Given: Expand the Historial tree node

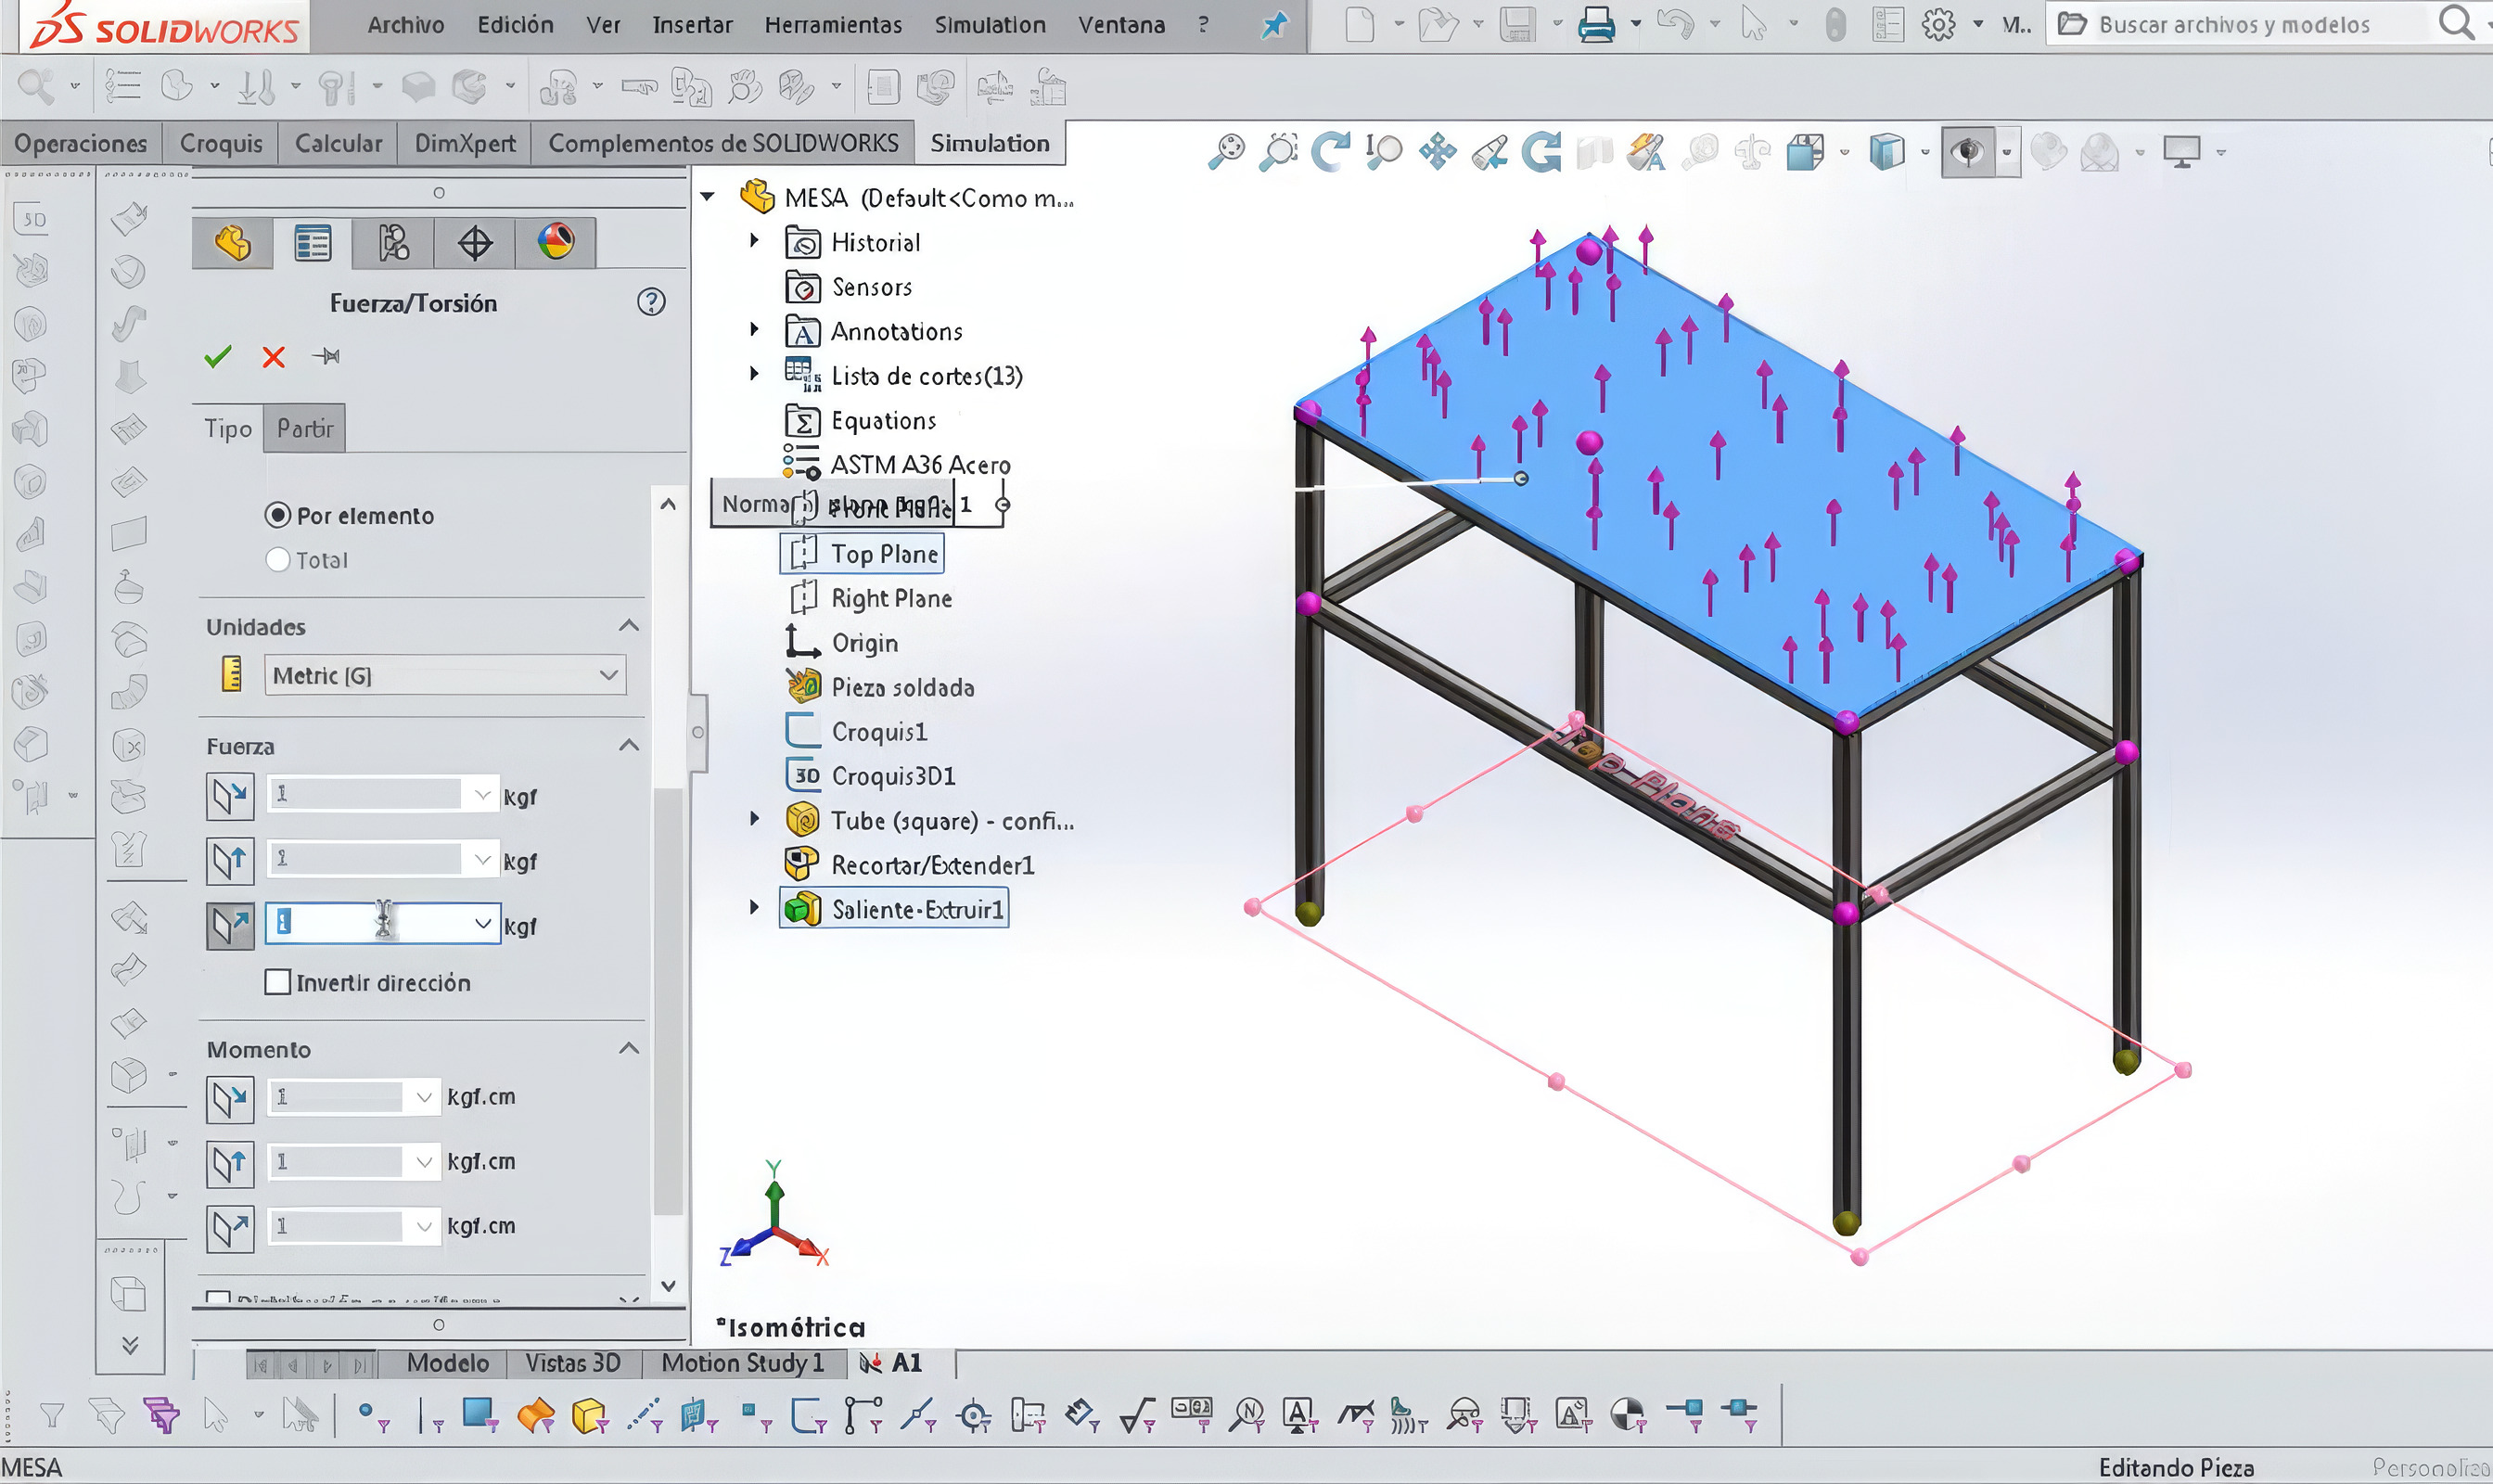Looking at the screenshot, I should [x=754, y=241].
